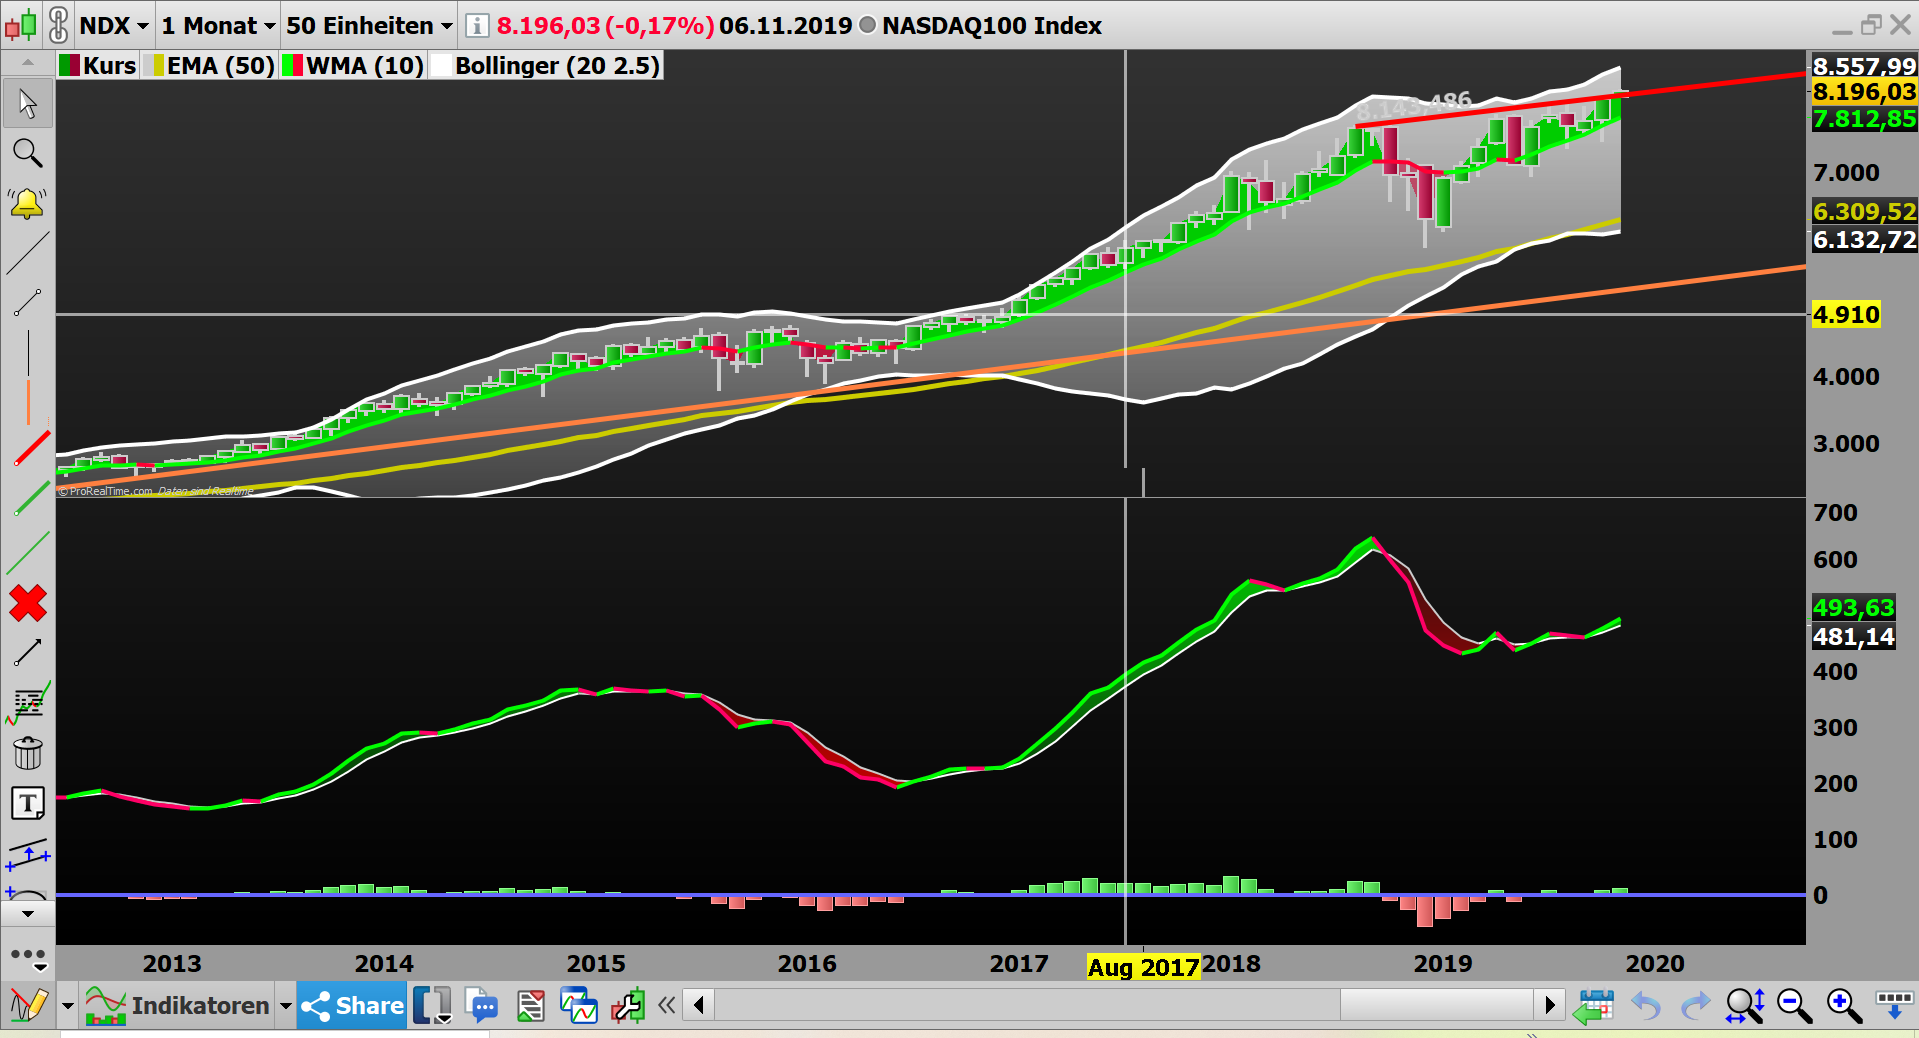Toggle the EMA (50) indicator visibility
Image resolution: width=1919 pixels, height=1038 pixels.
click(210, 65)
